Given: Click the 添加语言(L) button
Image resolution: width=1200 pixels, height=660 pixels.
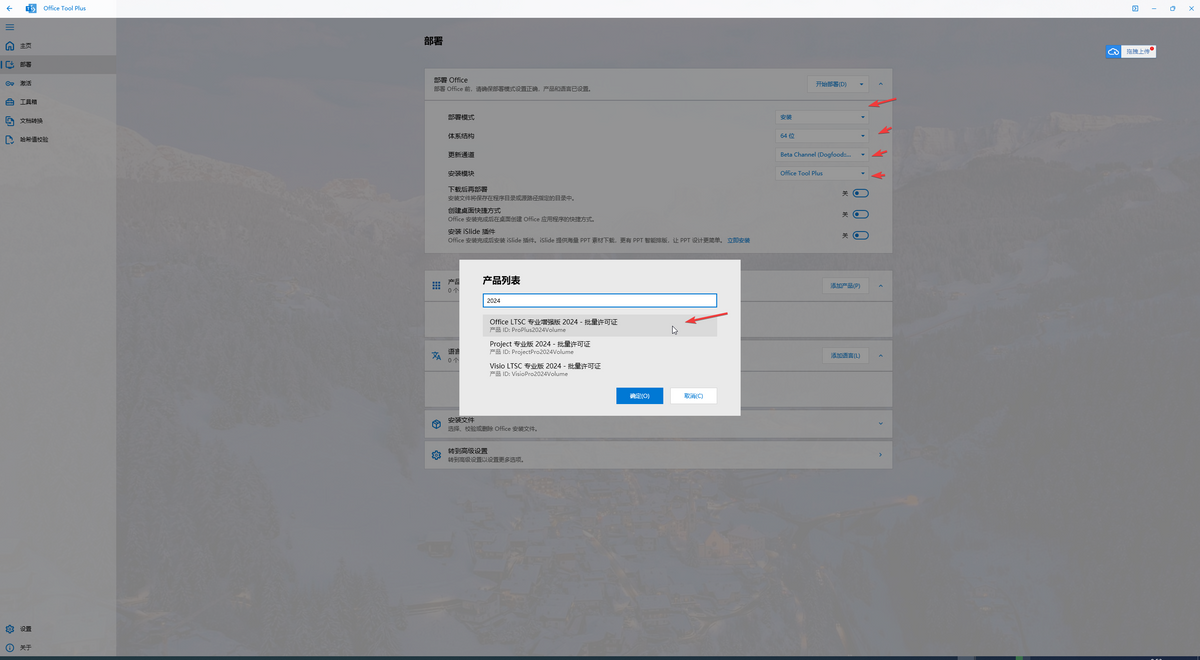Looking at the screenshot, I should 845,355.
